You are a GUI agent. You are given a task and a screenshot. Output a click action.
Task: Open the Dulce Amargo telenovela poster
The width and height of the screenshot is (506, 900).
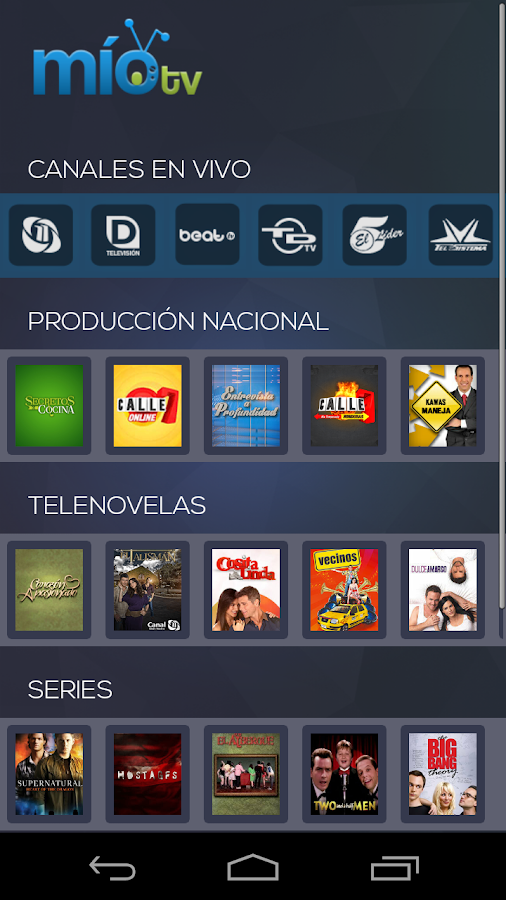pyautogui.click(x=442, y=590)
